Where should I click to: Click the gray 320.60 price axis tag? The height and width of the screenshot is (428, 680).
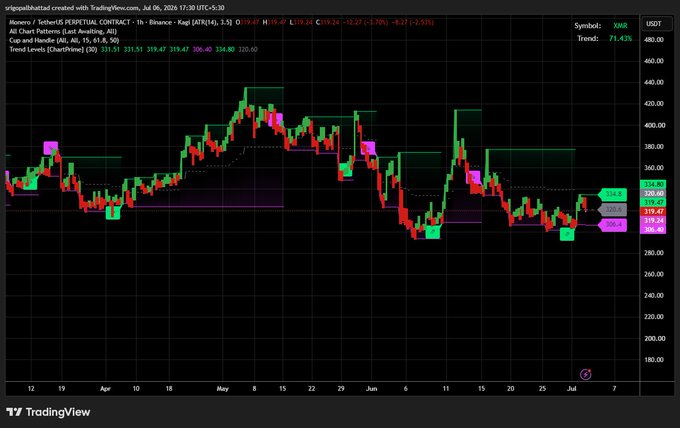[653, 194]
